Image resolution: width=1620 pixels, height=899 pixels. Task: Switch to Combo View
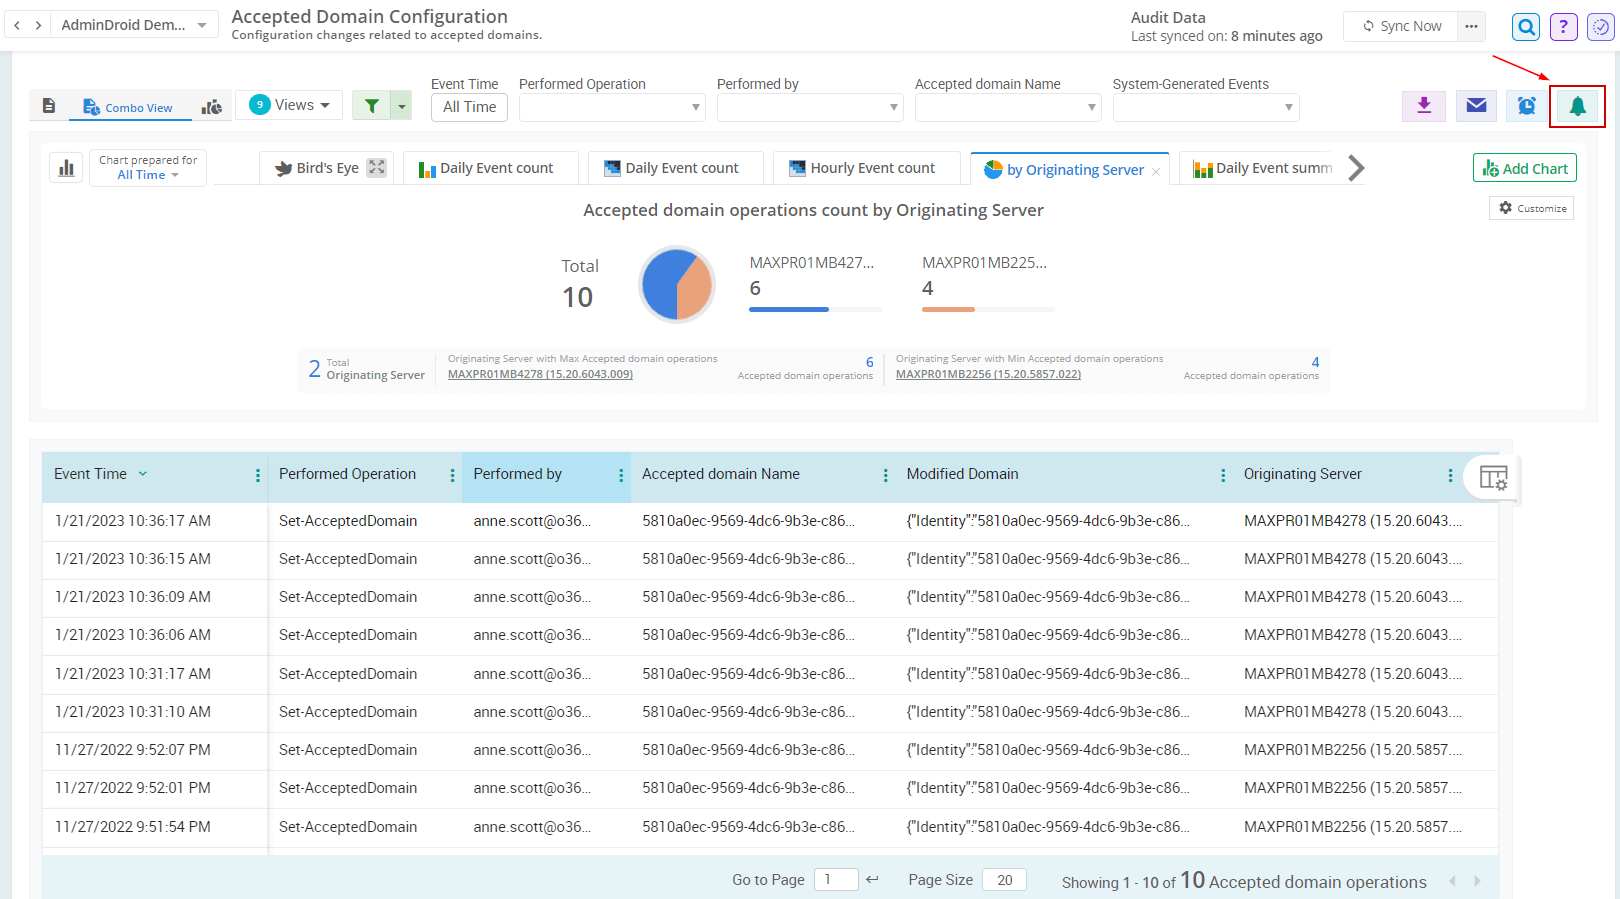129,108
